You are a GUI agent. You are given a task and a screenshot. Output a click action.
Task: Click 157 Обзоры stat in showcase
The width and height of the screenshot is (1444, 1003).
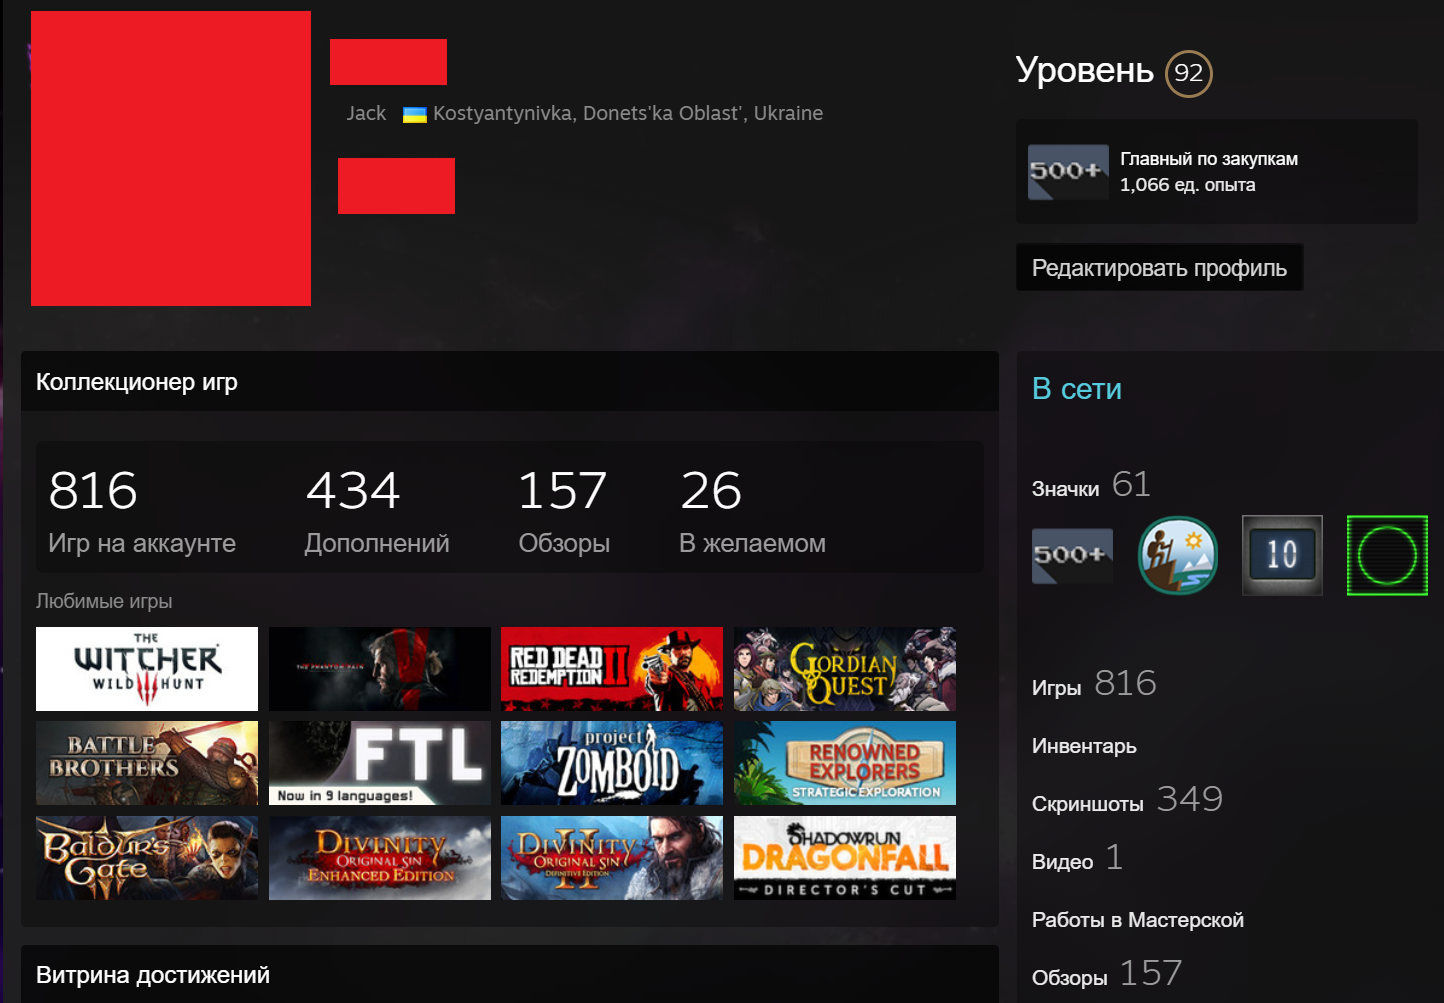tap(564, 511)
